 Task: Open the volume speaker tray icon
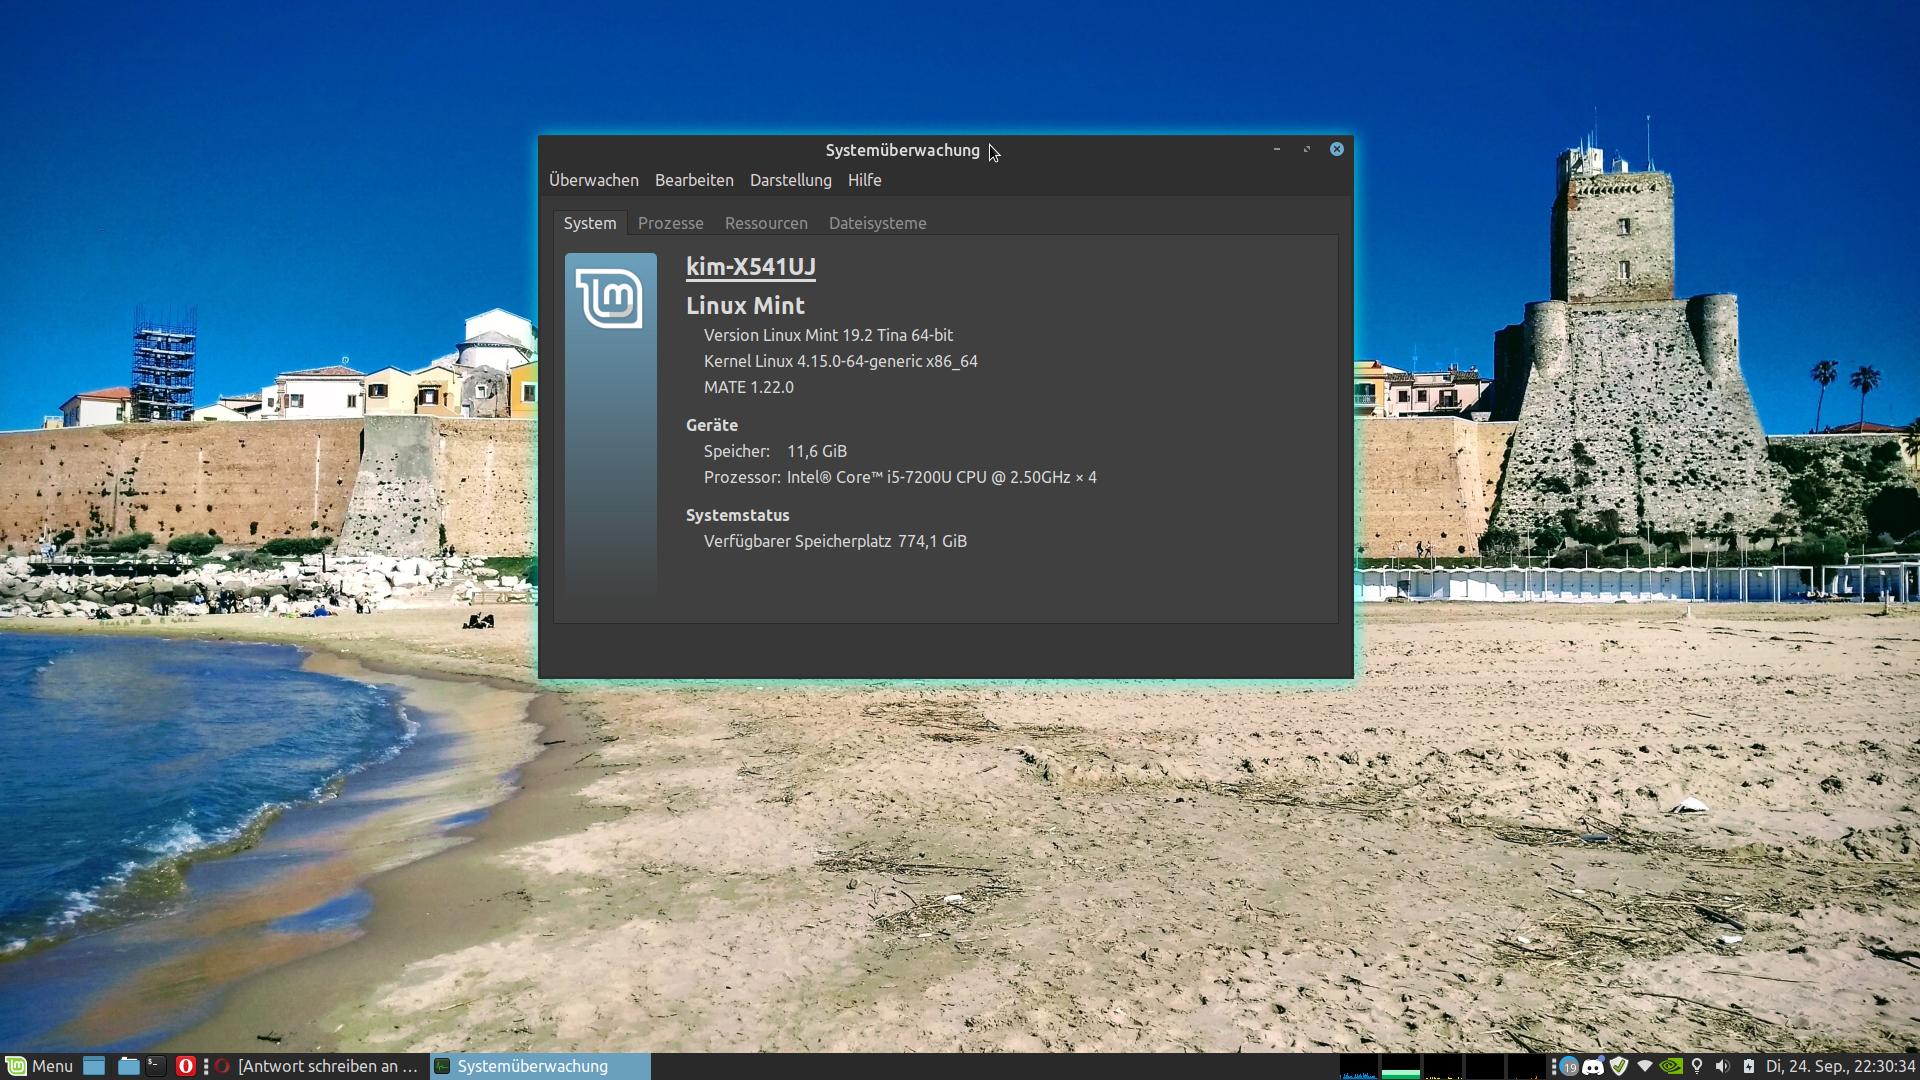coord(1722,1066)
